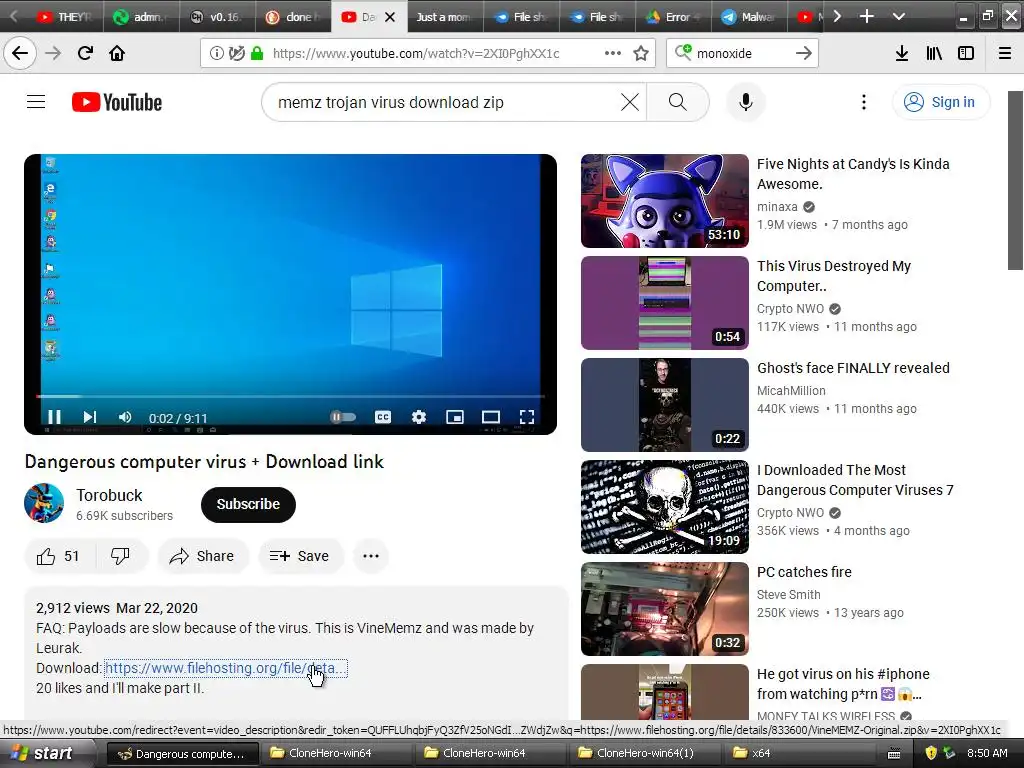Open YouTube settings three-dot menu
The height and width of the screenshot is (768, 1024).
(863, 102)
